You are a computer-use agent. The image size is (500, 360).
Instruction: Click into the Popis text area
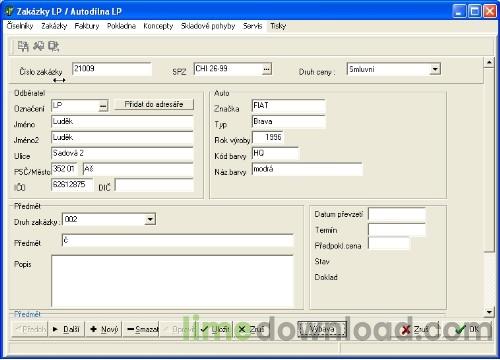[x=173, y=281]
